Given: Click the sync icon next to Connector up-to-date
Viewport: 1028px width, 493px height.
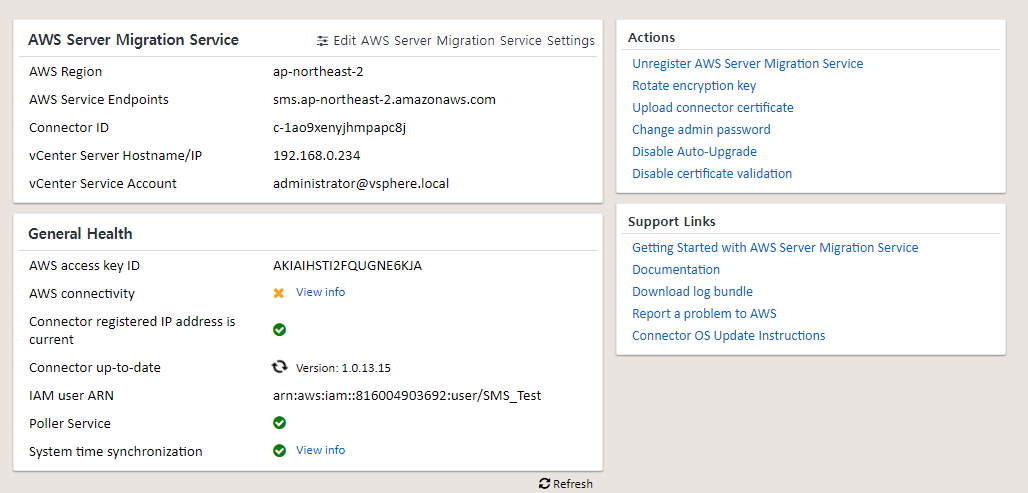Looking at the screenshot, I should [279, 367].
